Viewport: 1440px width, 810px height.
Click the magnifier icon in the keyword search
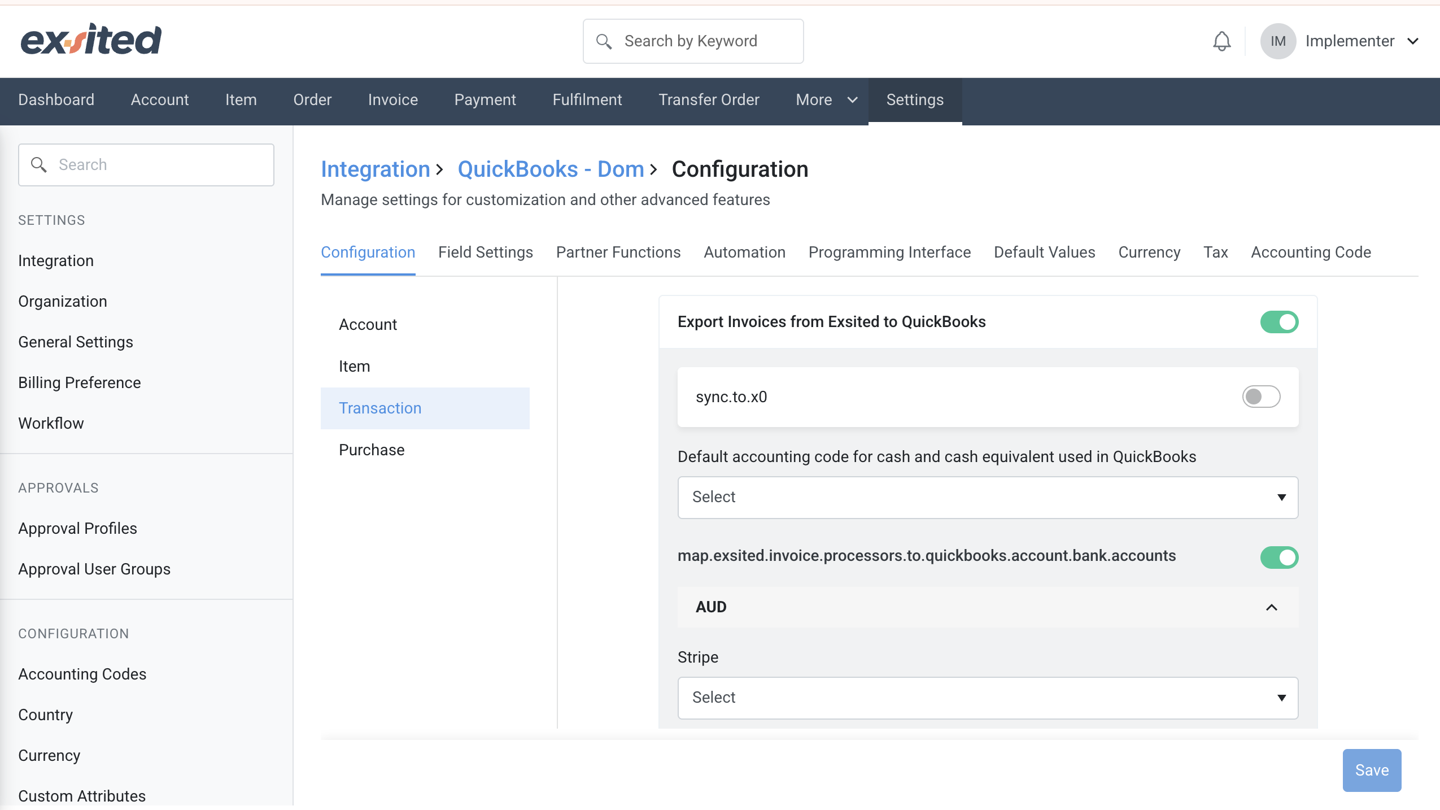coord(604,41)
